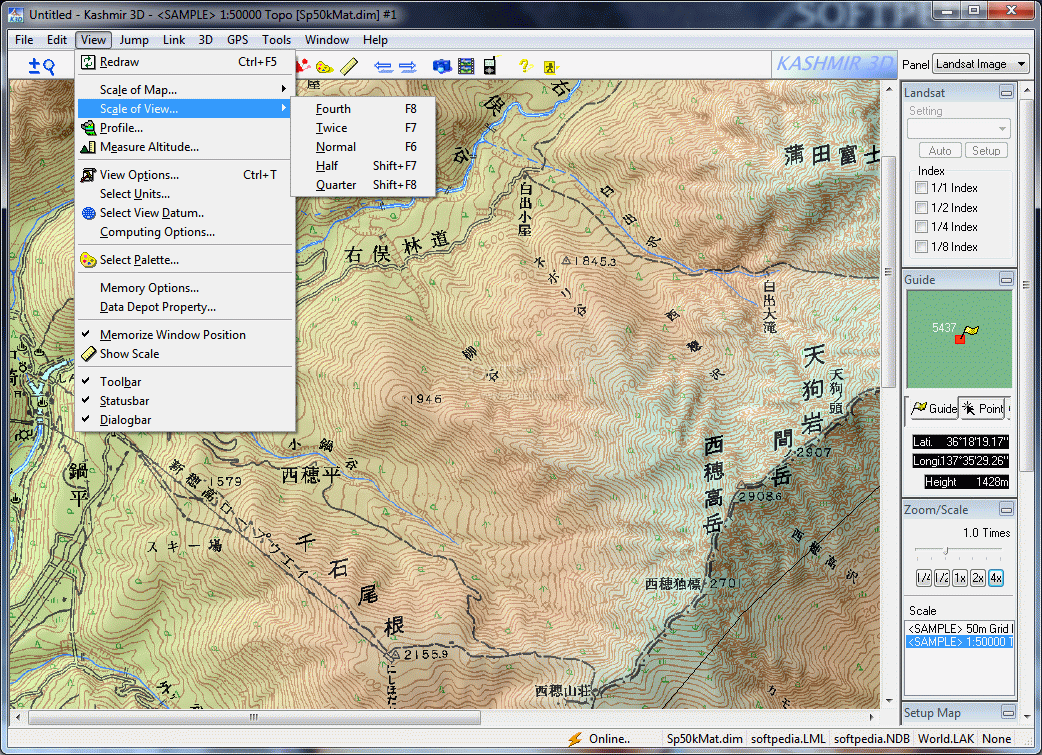The height and width of the screenshot is (755, 1042).
Task: Click the palette icon beside Select Palette
Action: click(88, 260)
